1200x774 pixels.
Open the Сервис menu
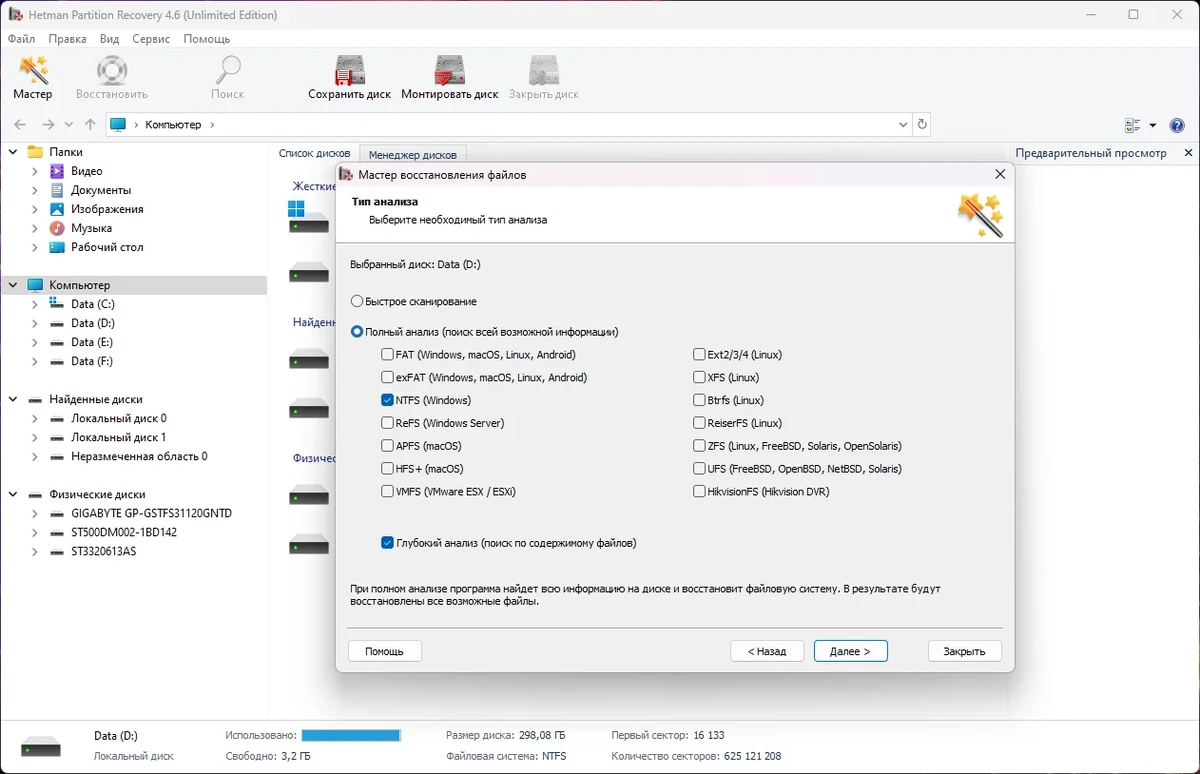coord(151,39)
